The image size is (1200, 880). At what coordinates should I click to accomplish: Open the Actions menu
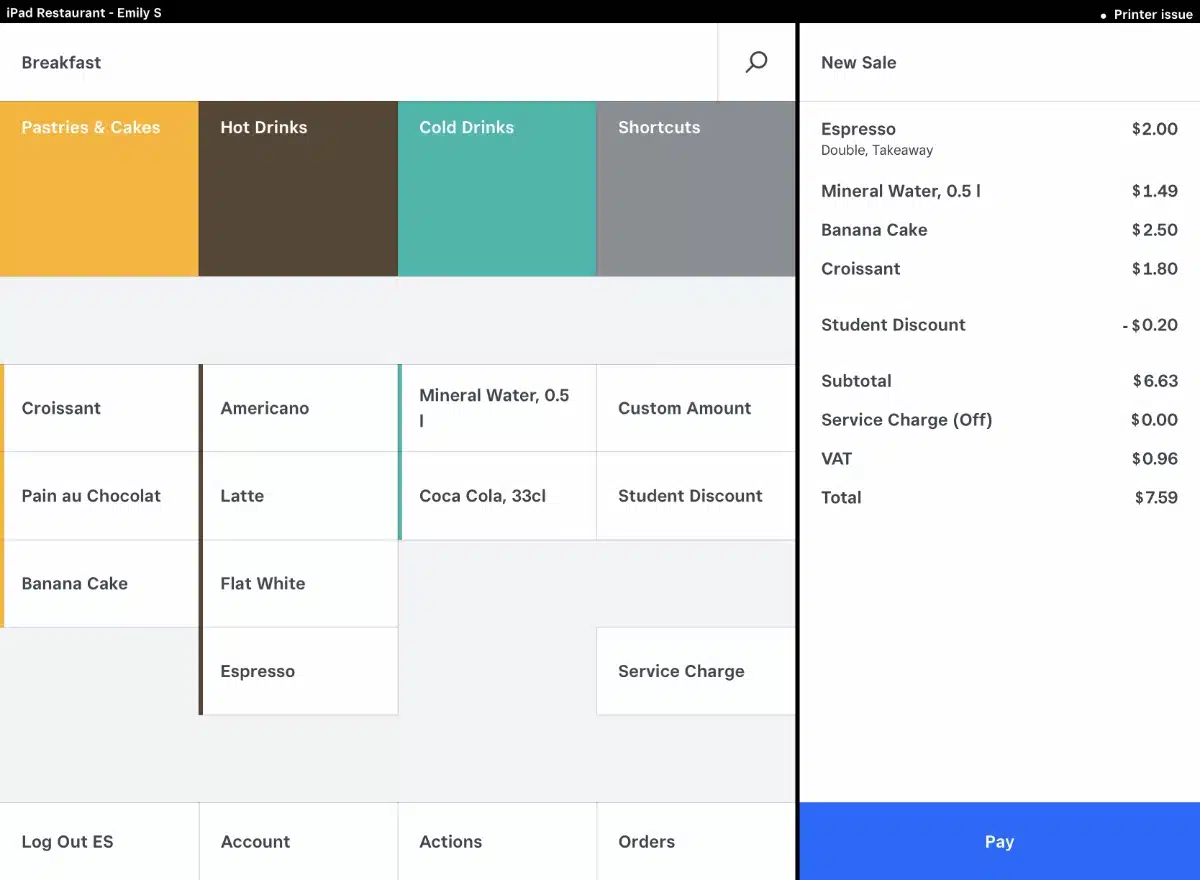pos(497,841)
